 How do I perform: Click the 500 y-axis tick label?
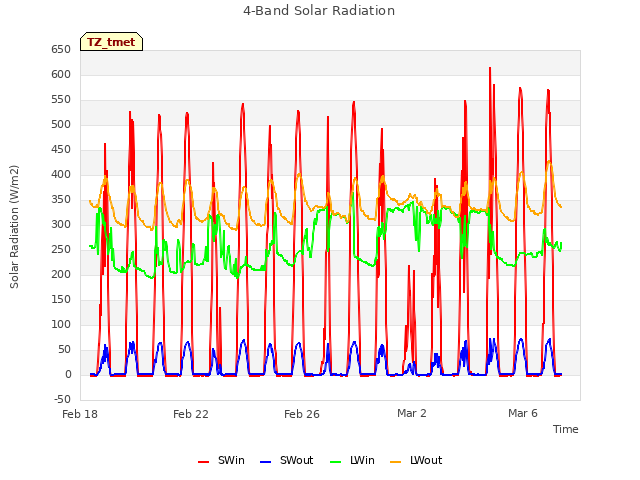(x=61, y=124)
